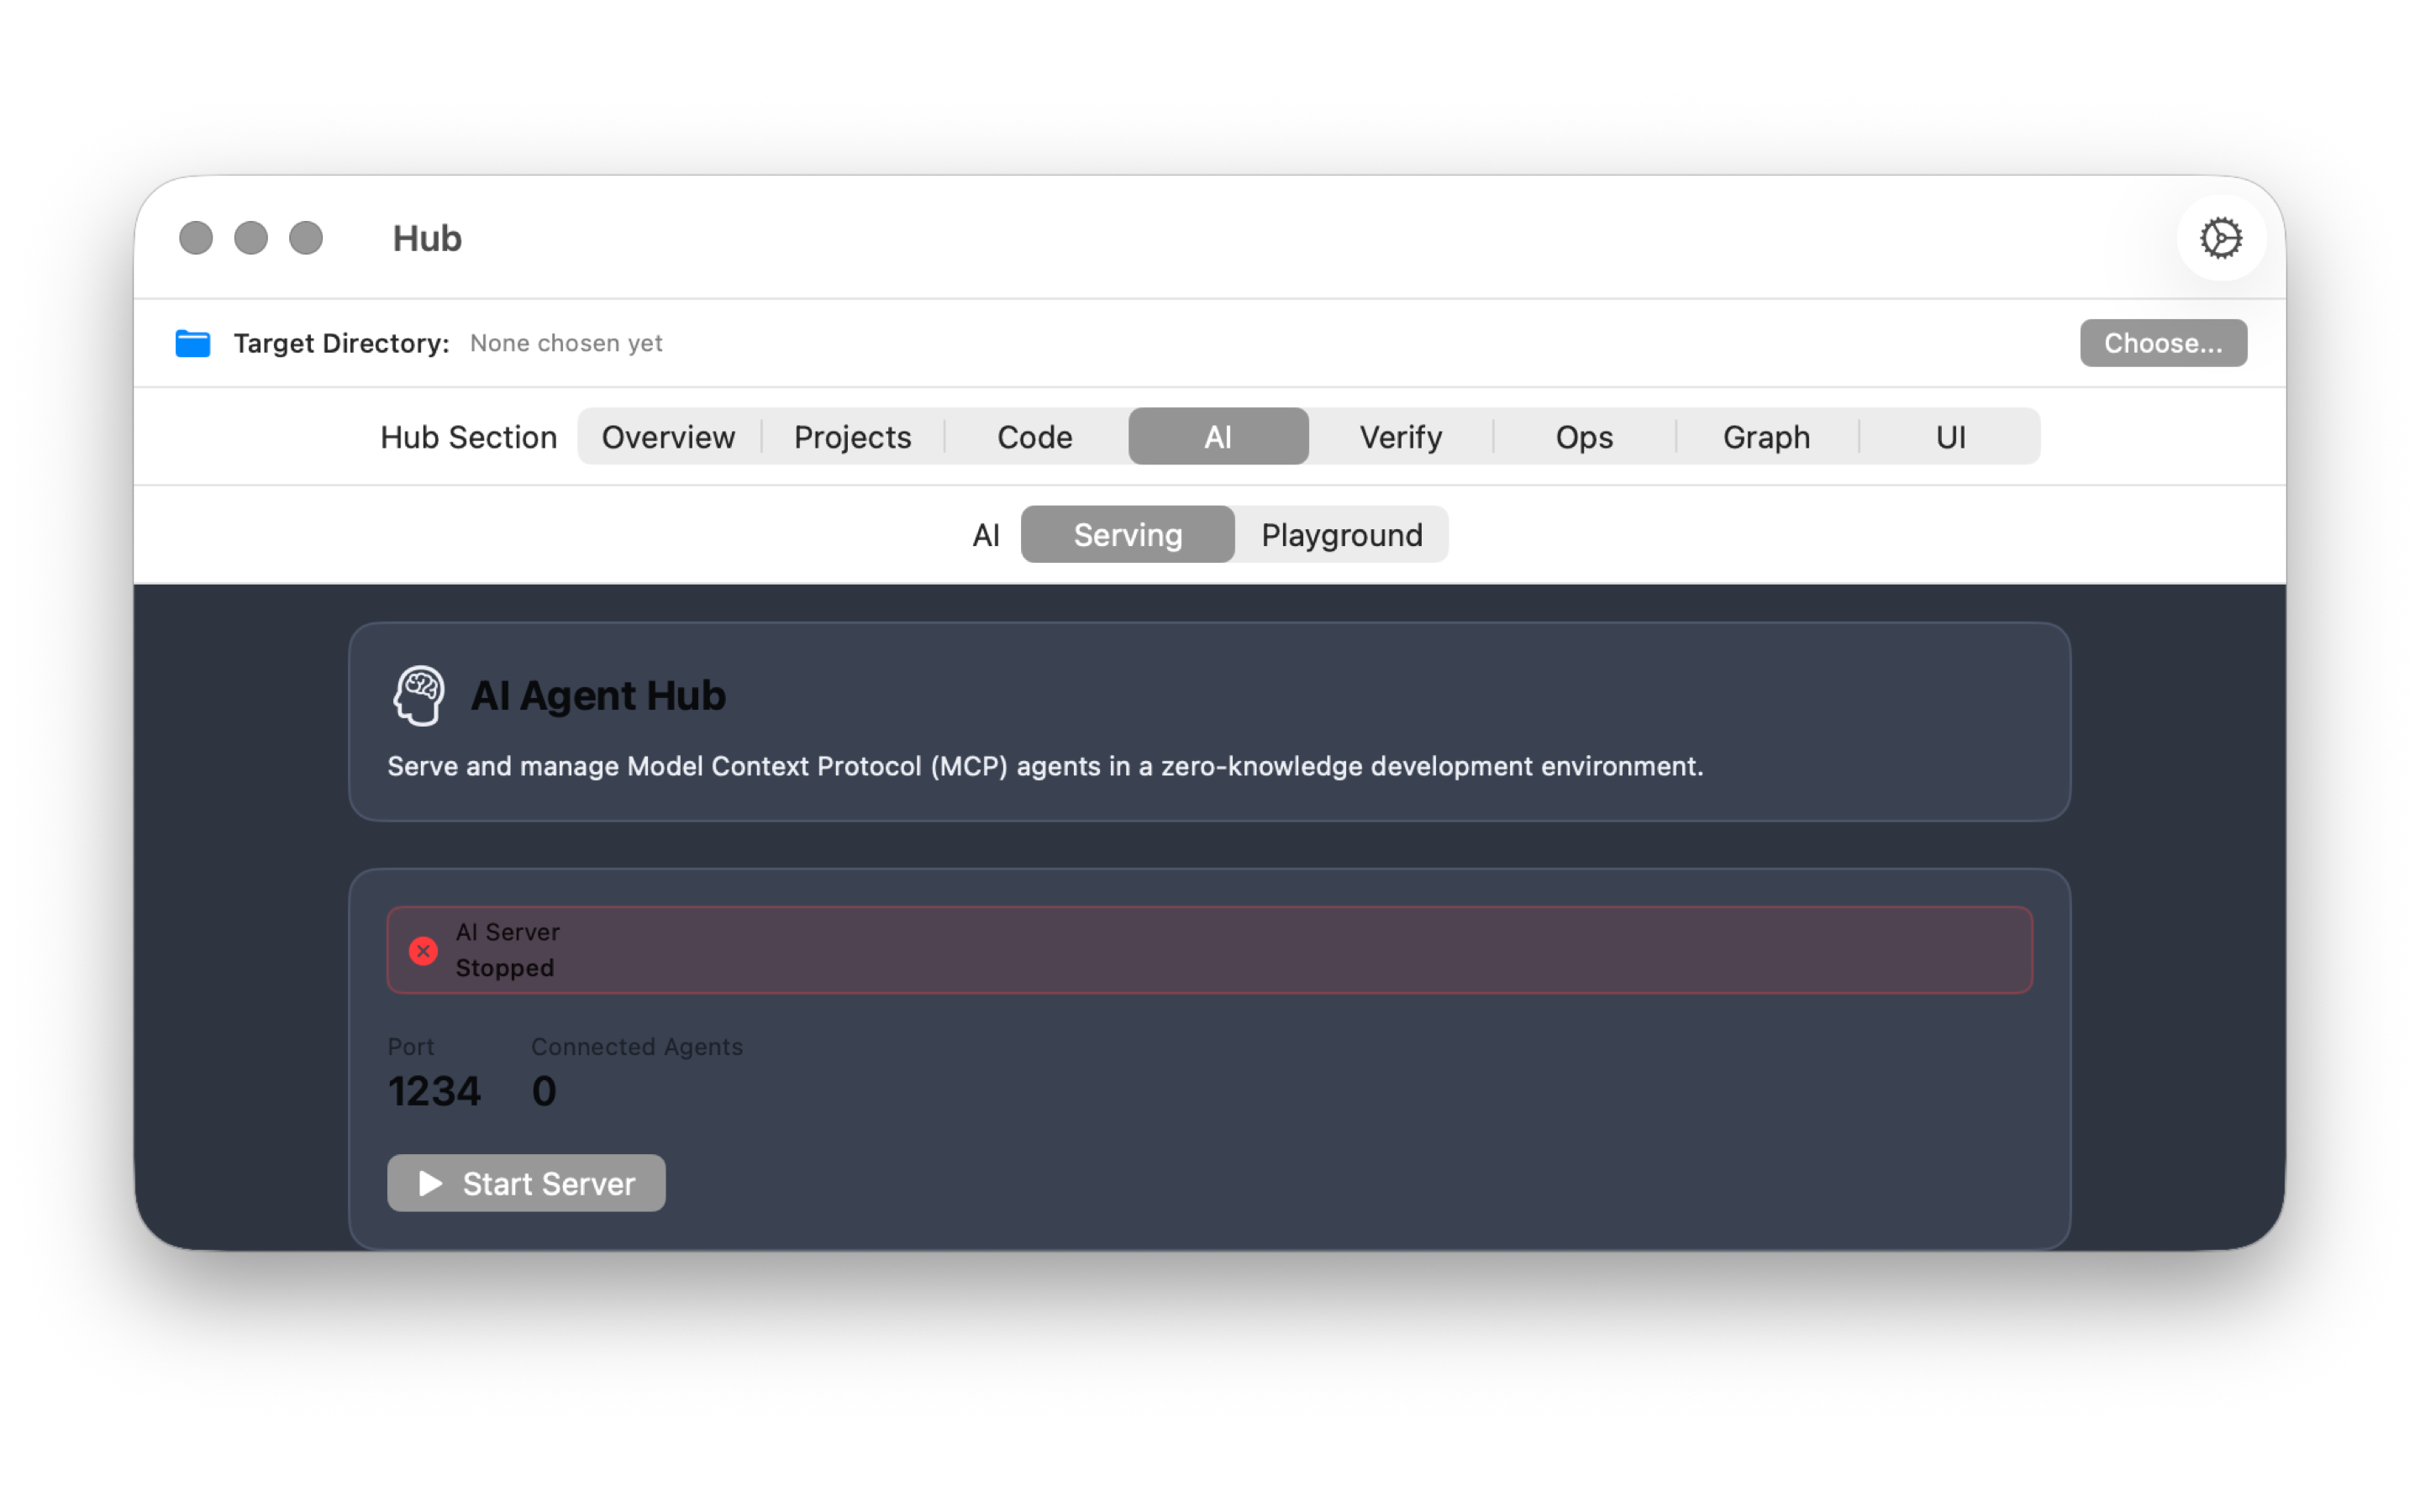Select the AI section tab
Viewport: 2420px width, 1512px height.
pos(1218,437)
